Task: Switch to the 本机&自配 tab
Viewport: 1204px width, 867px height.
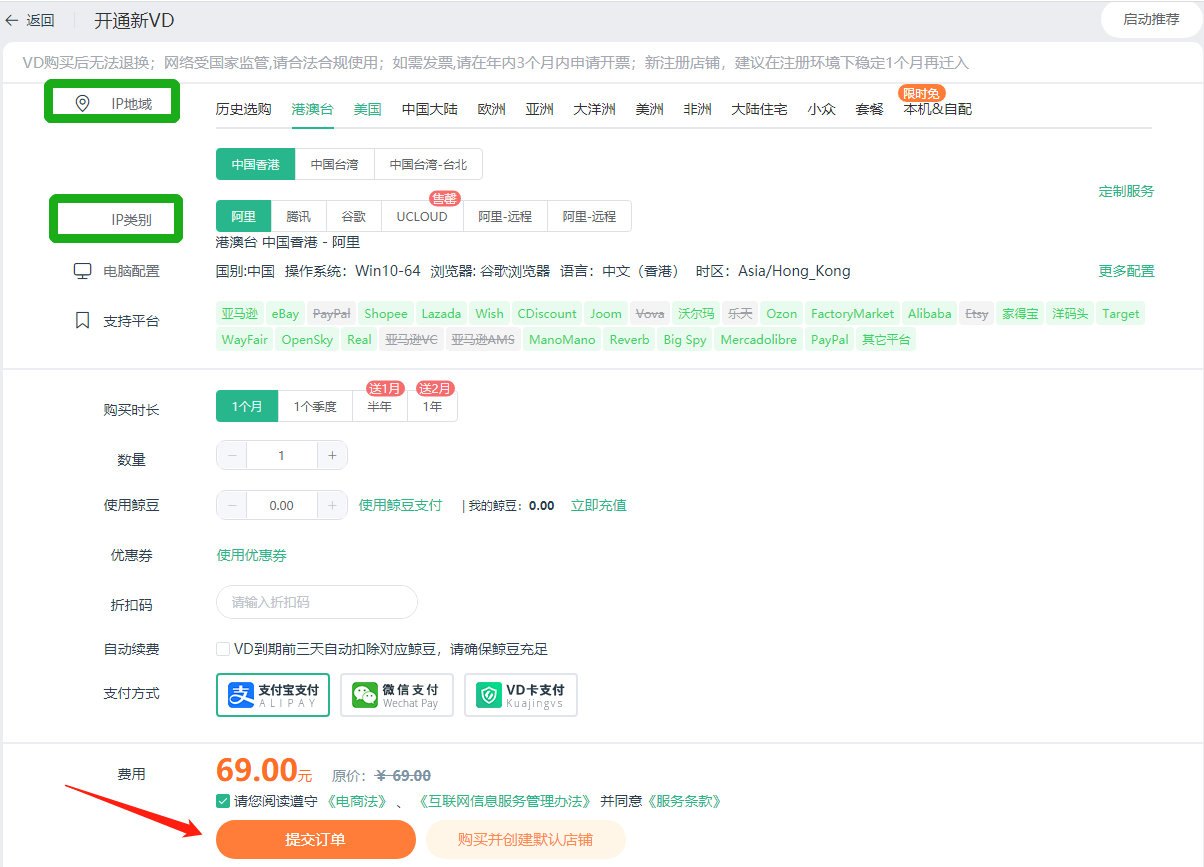Action: click(937, 109)
